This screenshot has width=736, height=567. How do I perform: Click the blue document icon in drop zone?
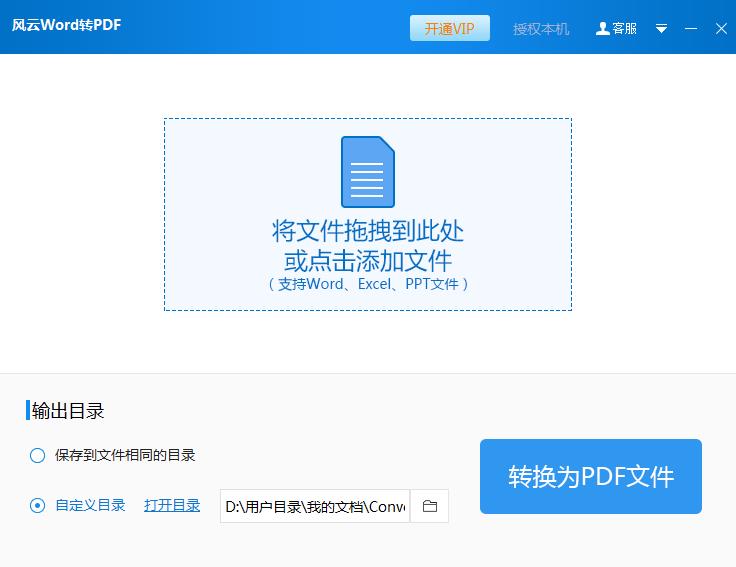point(368,172)
